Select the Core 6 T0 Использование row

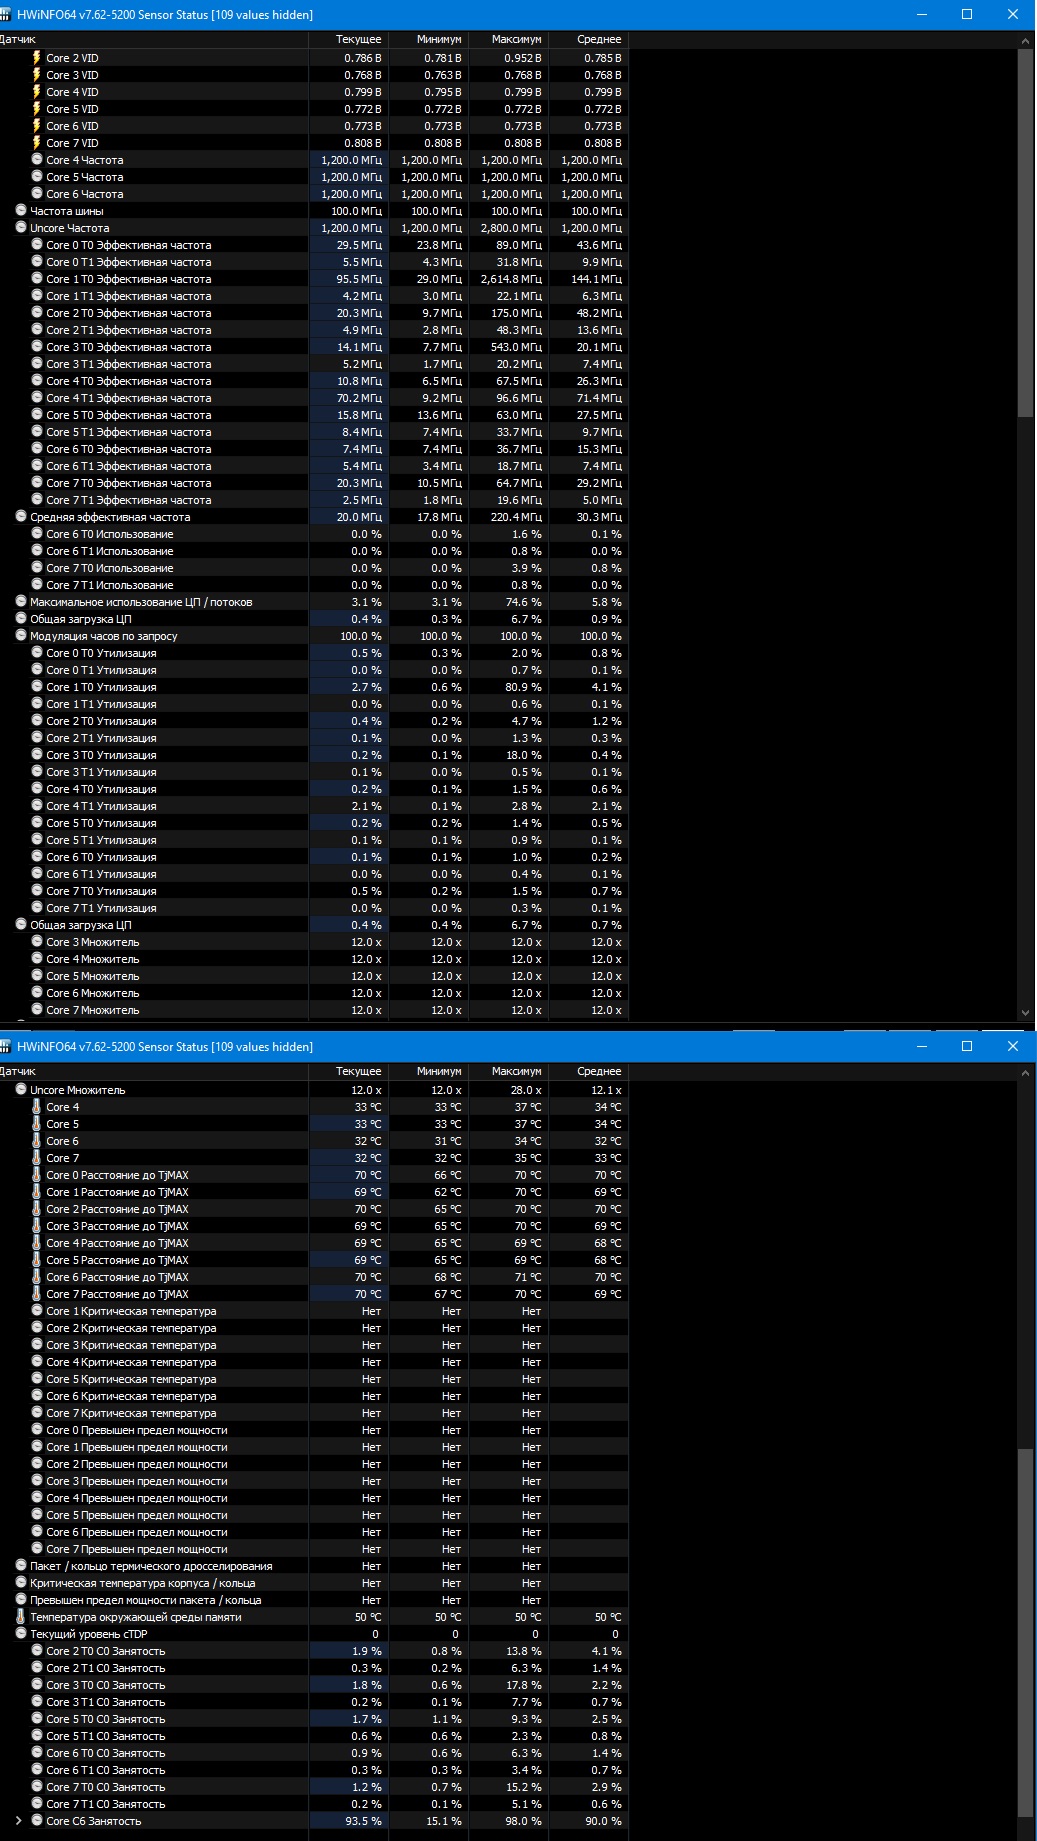tap(314, 534)
